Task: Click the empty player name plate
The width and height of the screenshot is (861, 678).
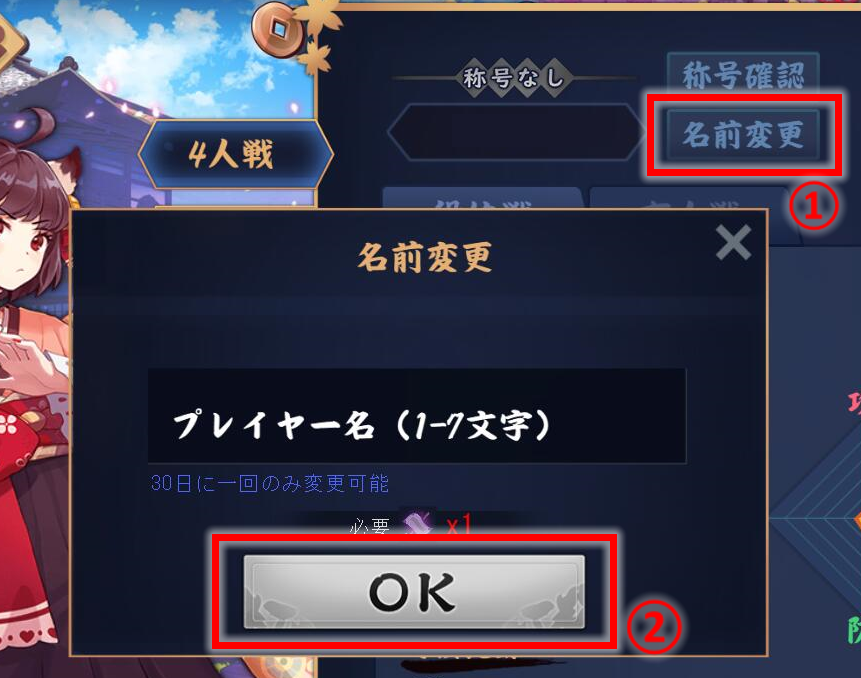Action: click(x=517, y=132)
